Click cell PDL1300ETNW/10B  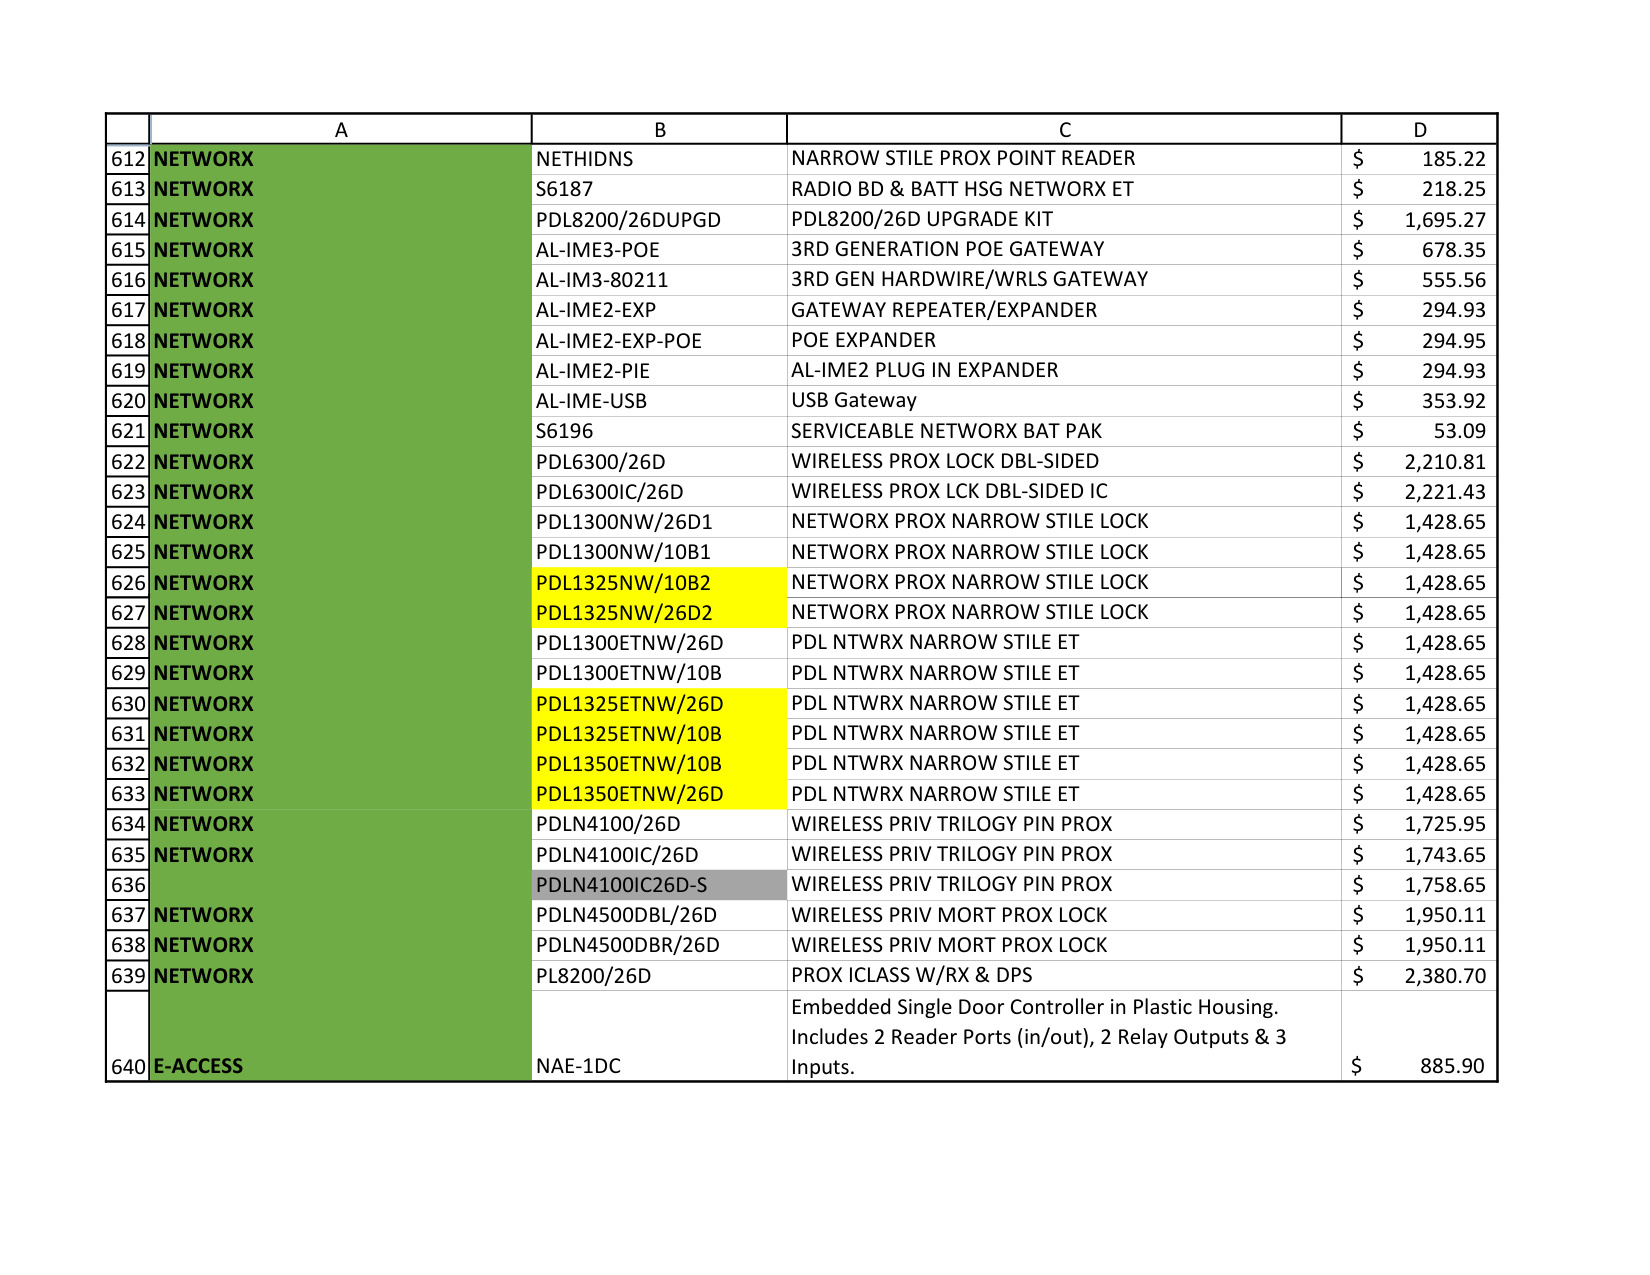(x=660, y=673)
